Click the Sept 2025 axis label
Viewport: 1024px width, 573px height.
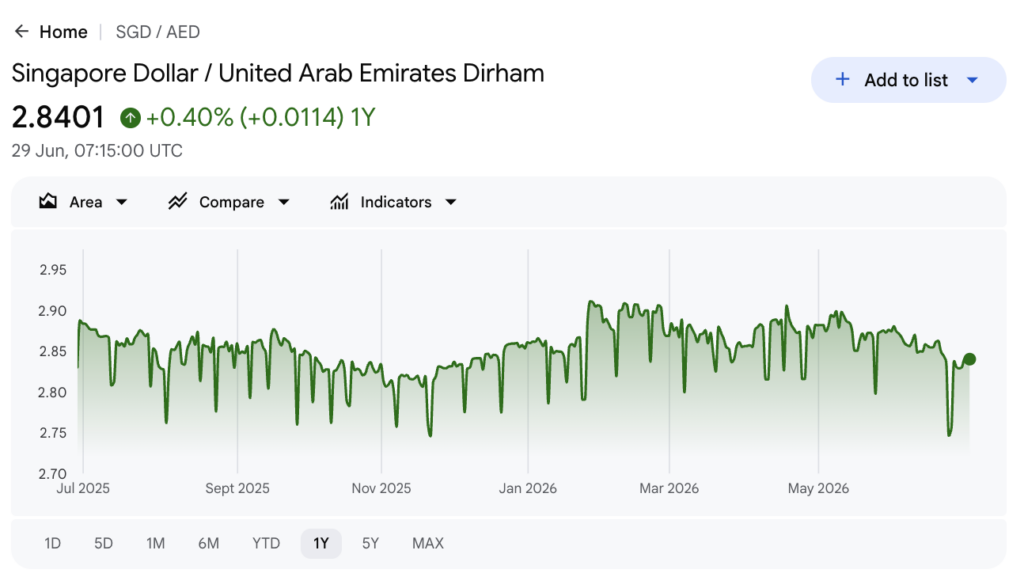click(x=237, y=489)
